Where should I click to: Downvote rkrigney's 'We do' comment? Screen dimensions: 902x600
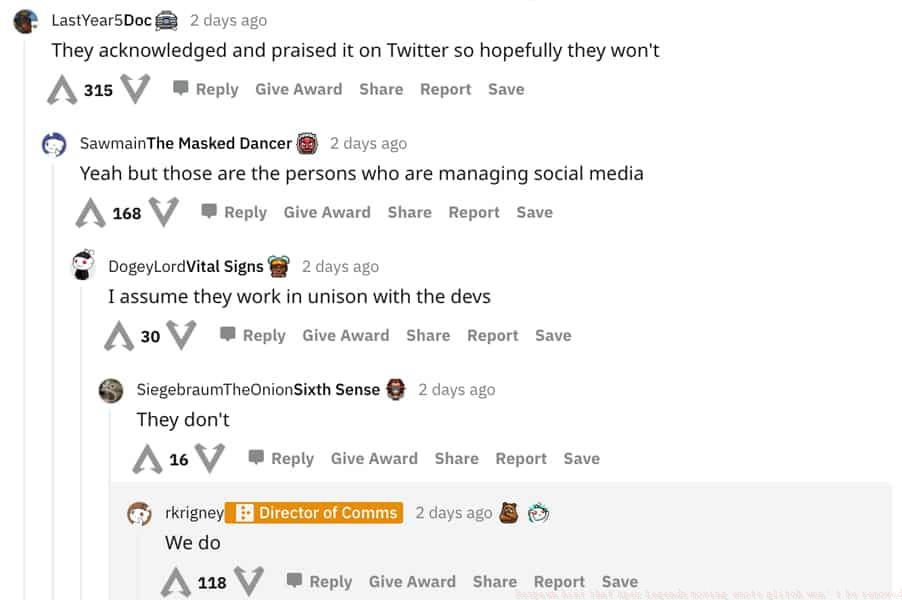coord(248,582)
